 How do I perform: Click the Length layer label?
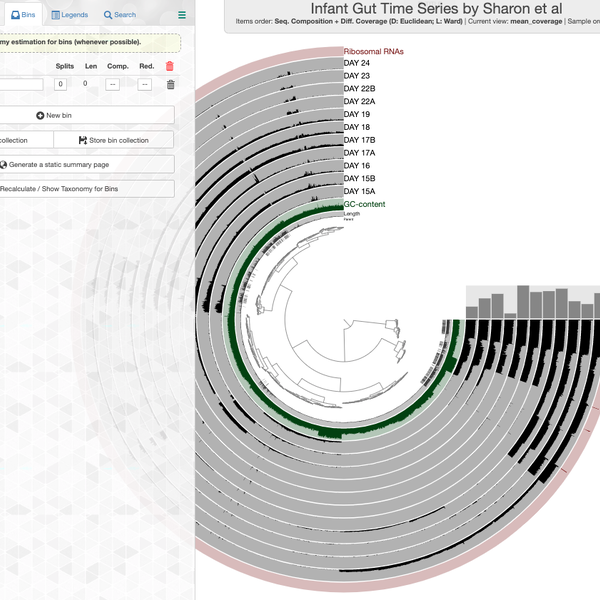pos(352,214)
